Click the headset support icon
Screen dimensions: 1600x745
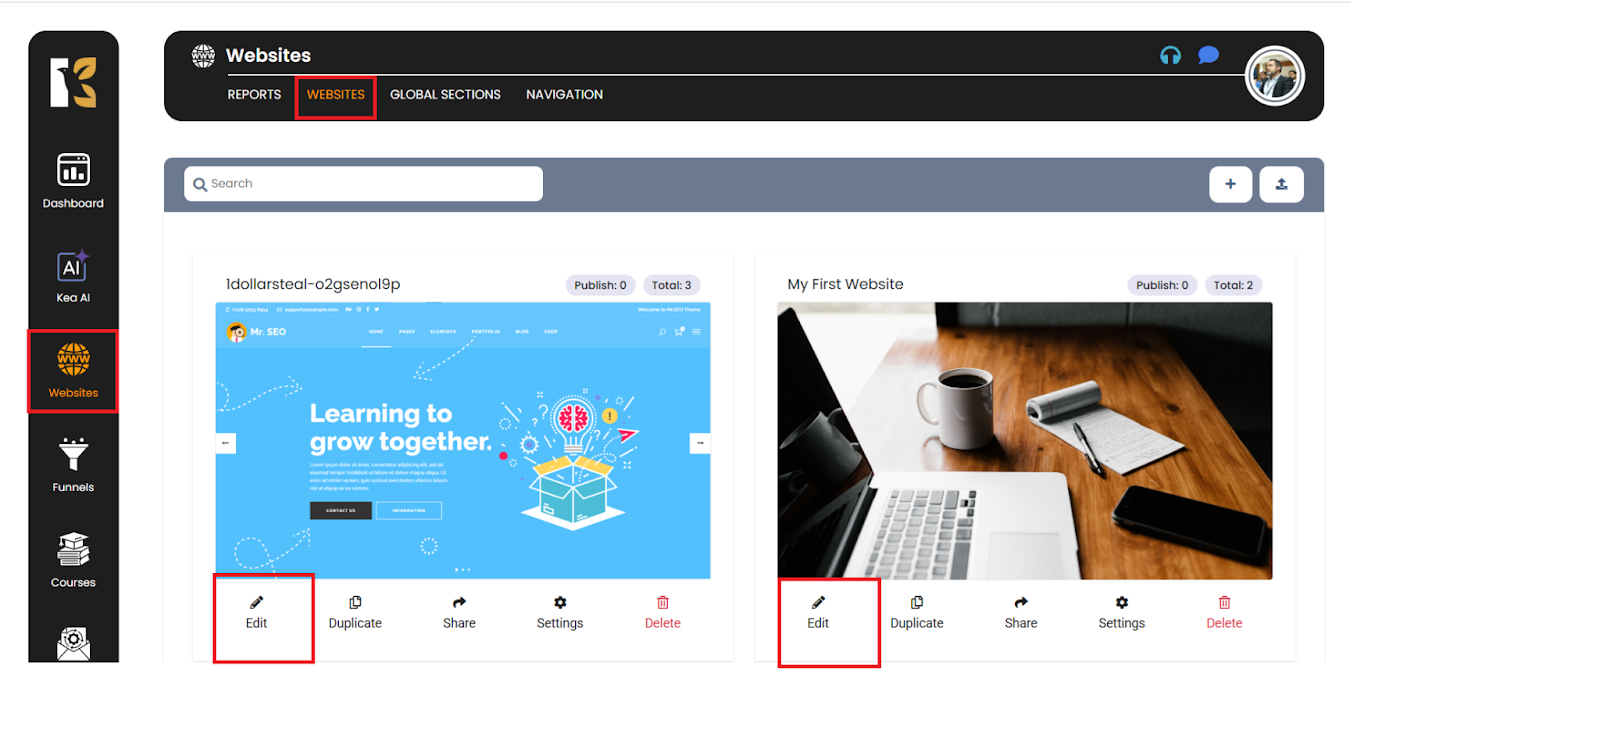[x=1170, y=55]
